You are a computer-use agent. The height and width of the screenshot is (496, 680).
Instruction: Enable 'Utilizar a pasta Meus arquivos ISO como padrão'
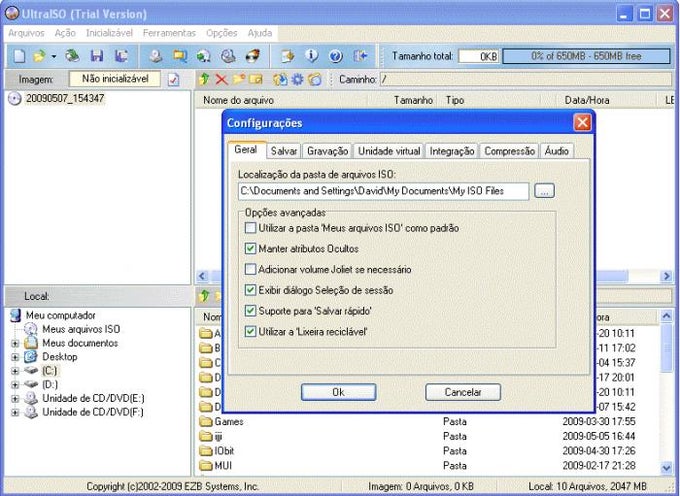tap(250, 228)
